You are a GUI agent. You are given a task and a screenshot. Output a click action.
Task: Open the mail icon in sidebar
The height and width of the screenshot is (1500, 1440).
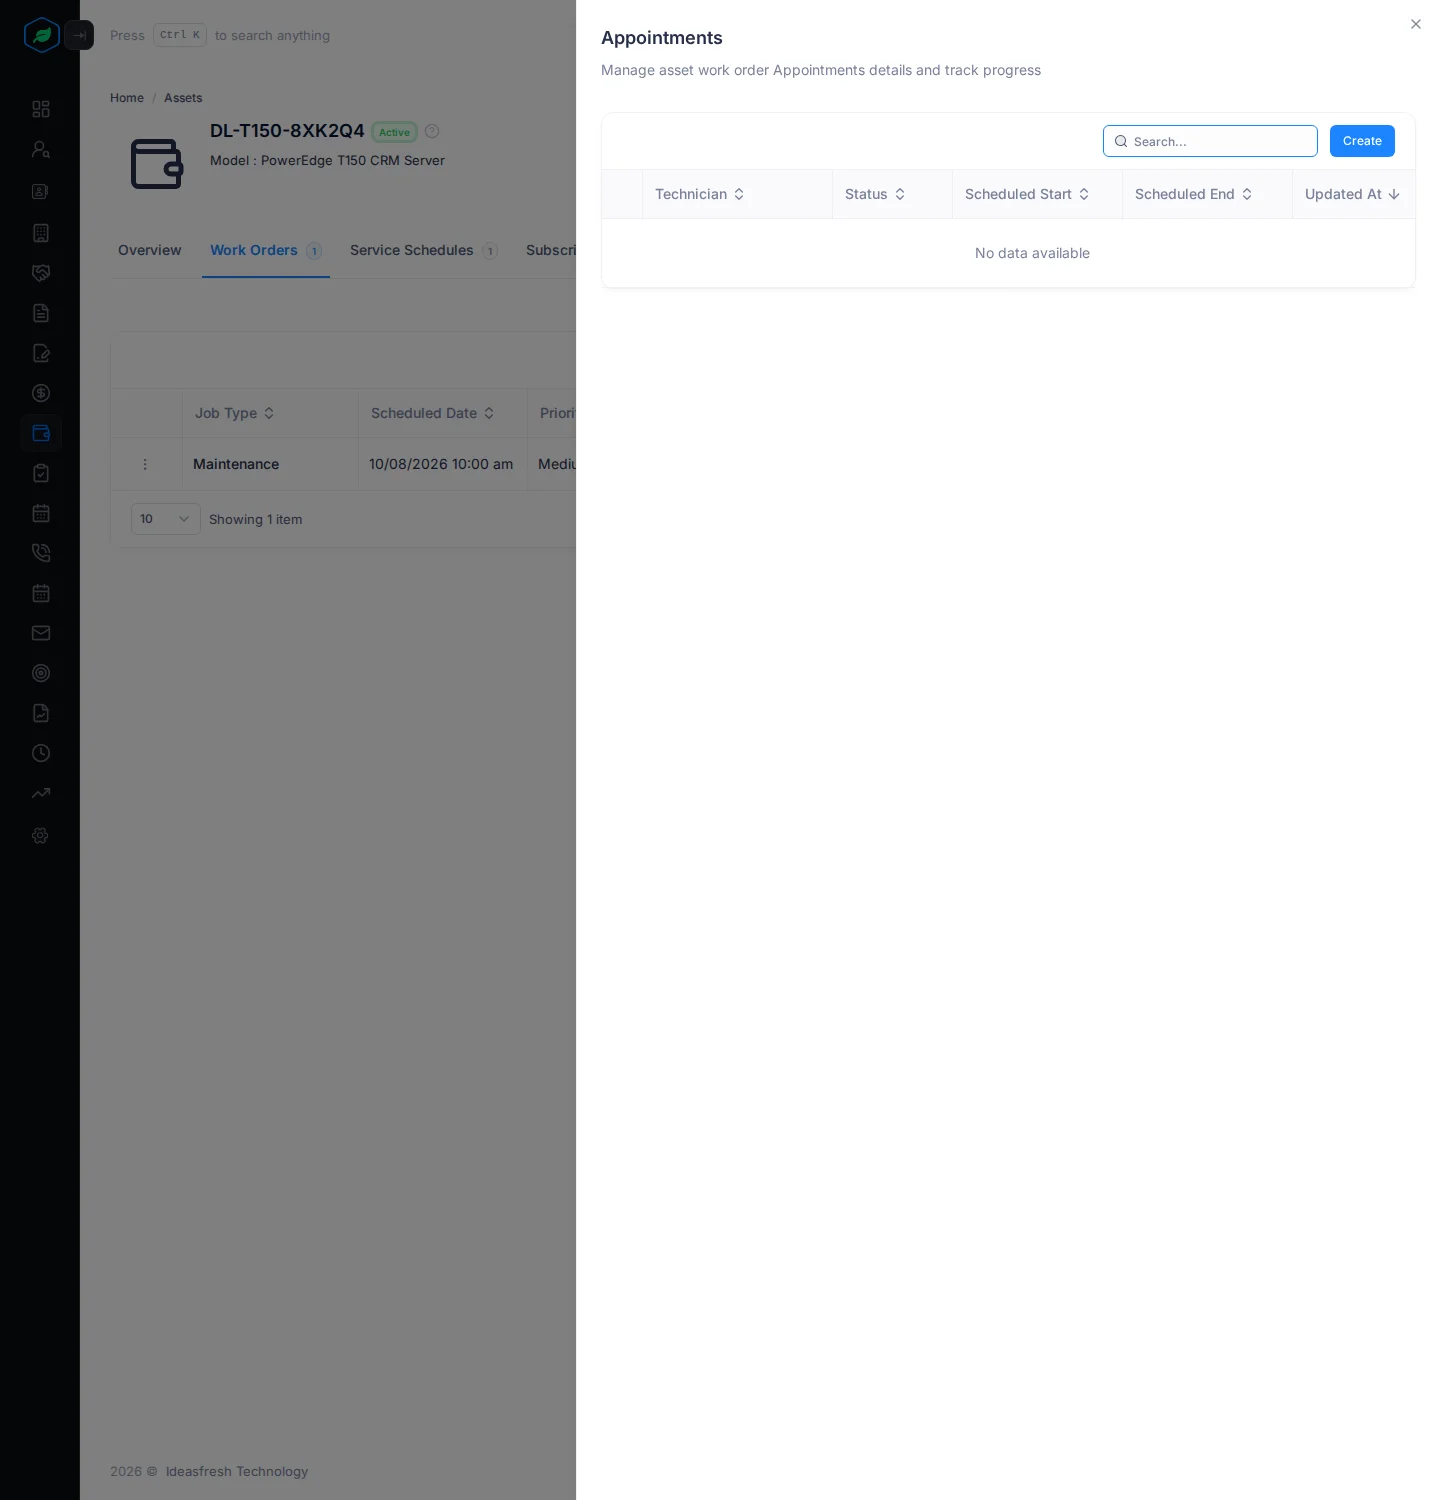(x=41, y=633)
